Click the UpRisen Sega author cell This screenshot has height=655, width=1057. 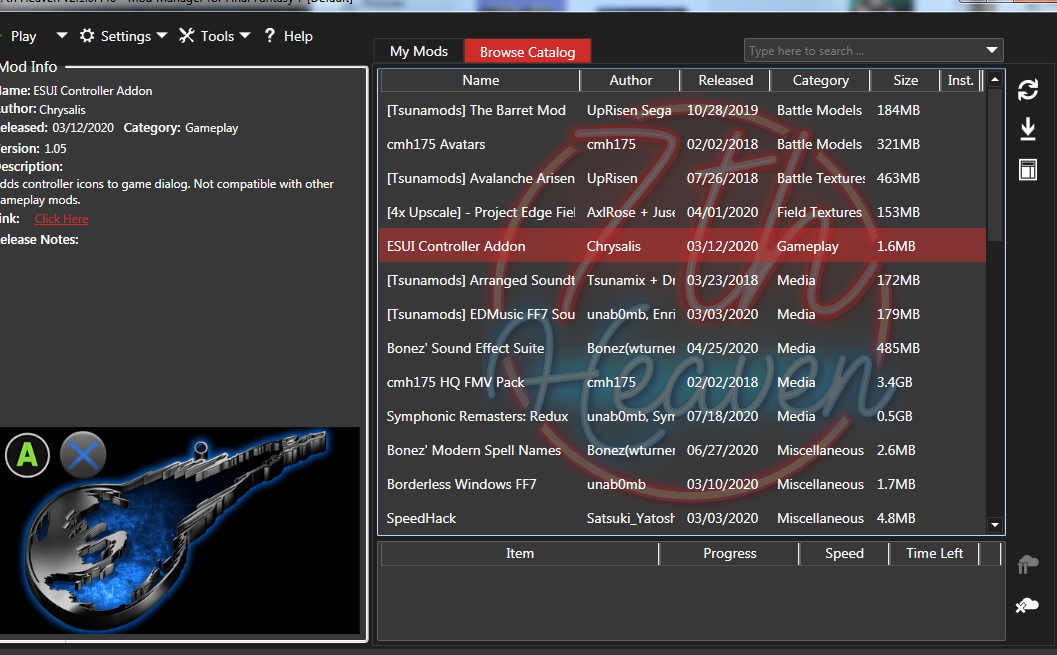pyautogui.click(x=629, y=111)
